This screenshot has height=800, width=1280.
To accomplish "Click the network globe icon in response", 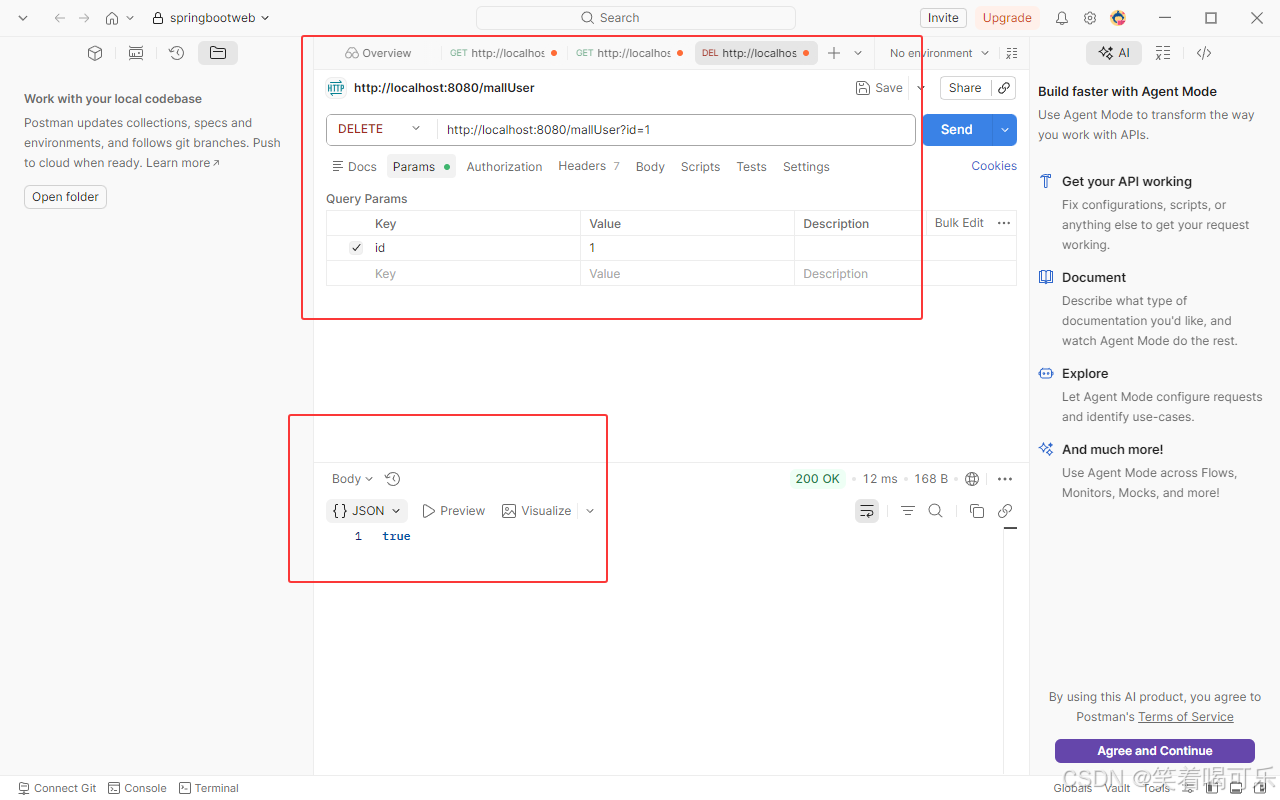I will (972, 479).
